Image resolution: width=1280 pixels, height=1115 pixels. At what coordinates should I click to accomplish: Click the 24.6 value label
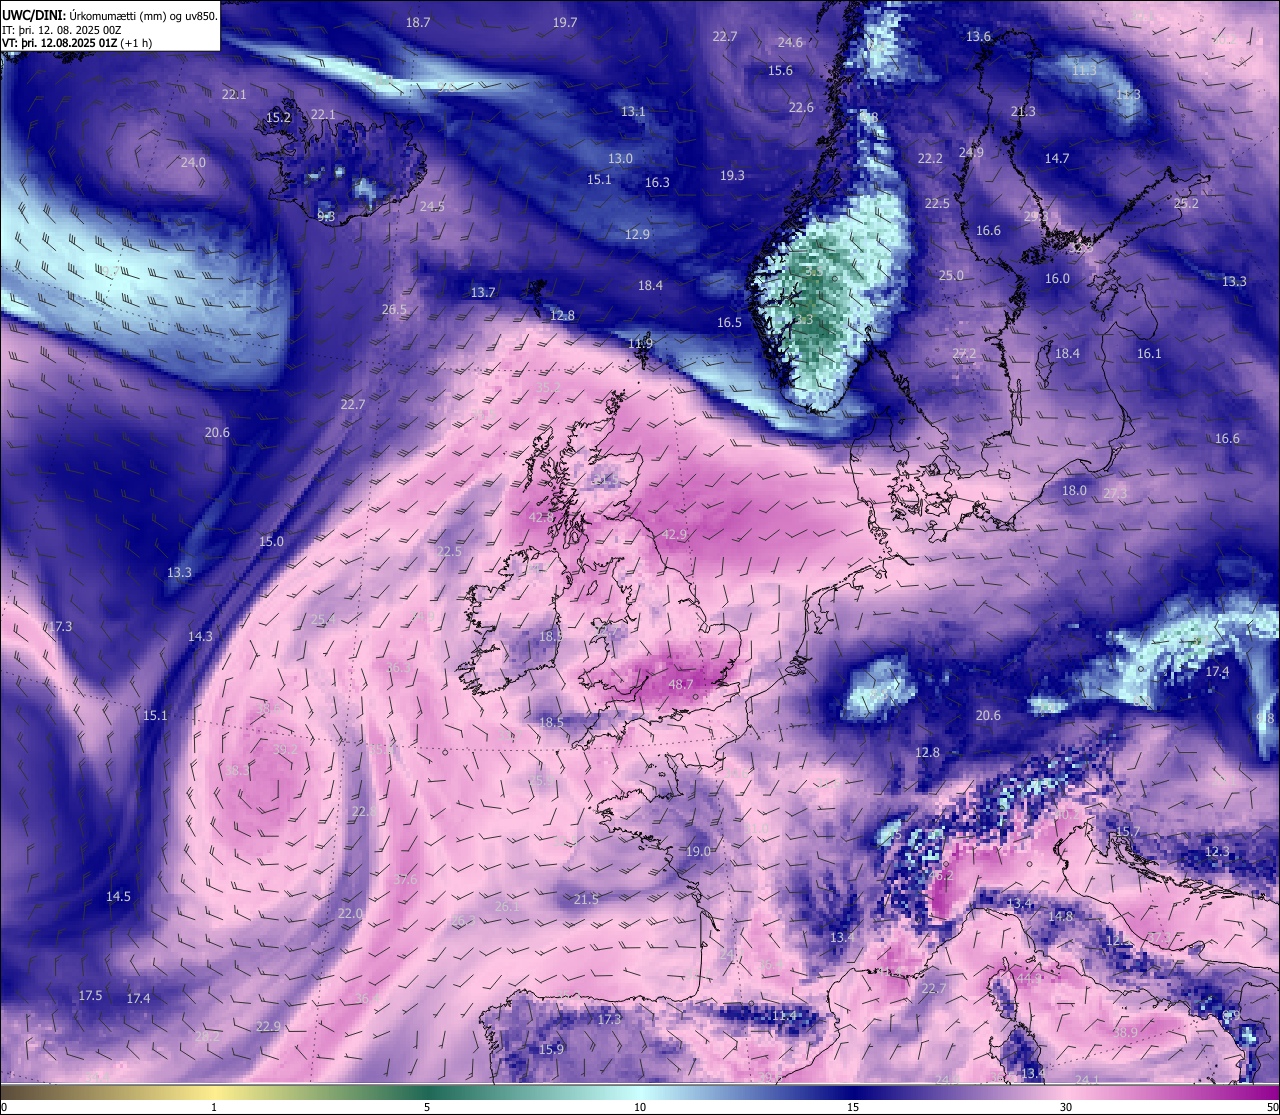point(790,42)
